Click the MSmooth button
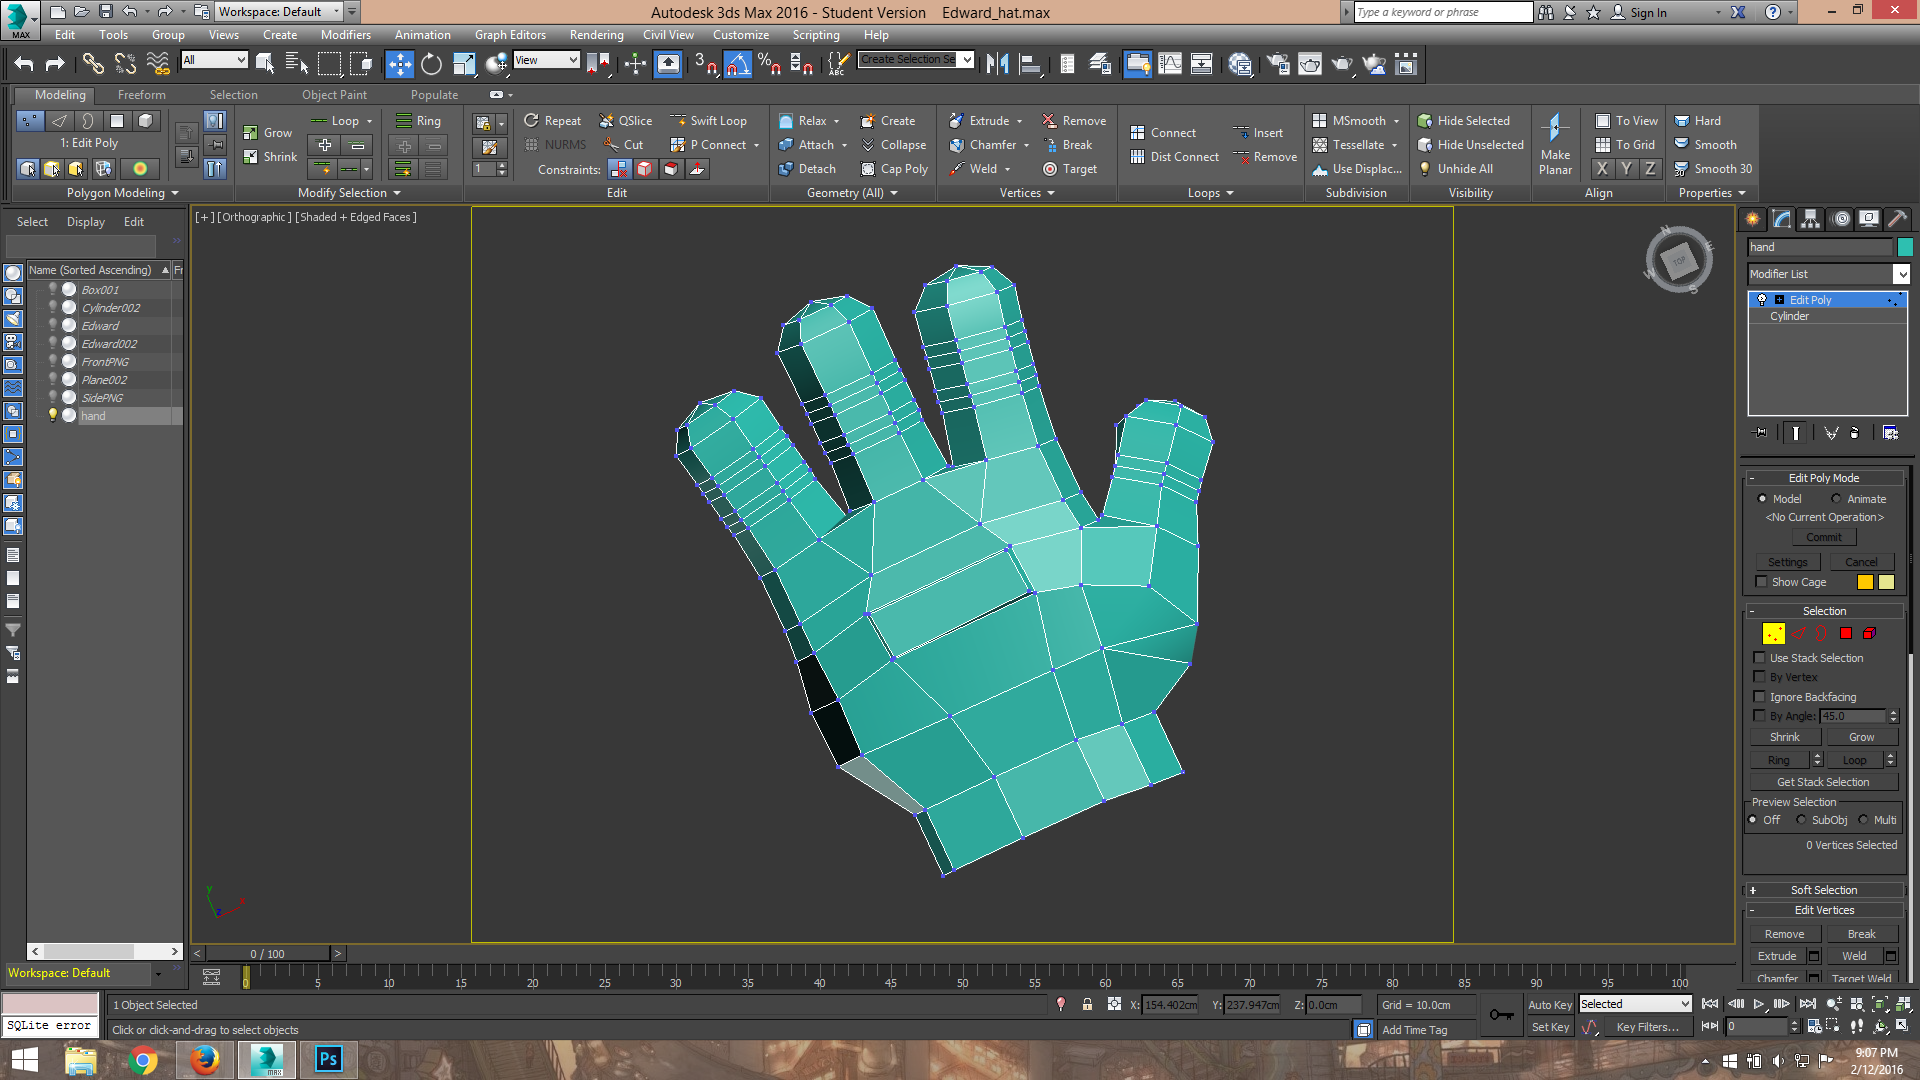Viewport: 1920px width, 1080px height. tap(1355, 121)
